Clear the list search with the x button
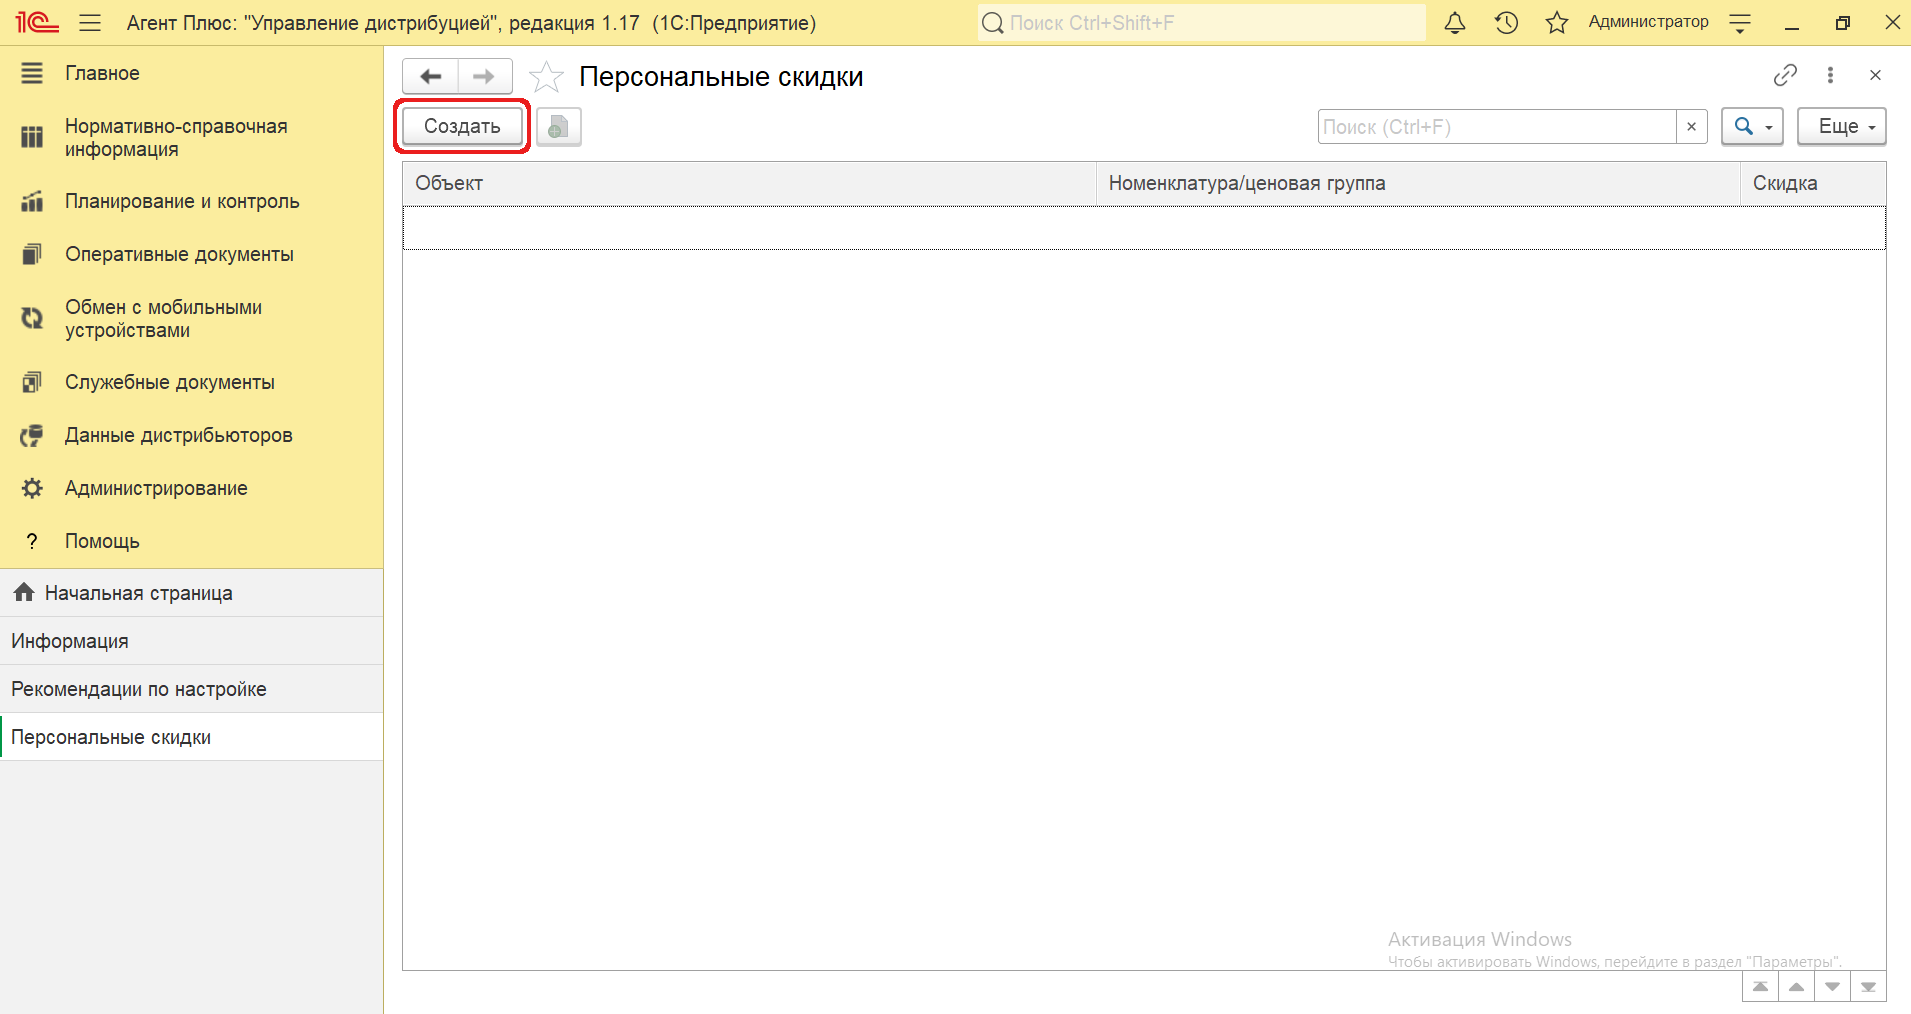 coord(1691,127)
